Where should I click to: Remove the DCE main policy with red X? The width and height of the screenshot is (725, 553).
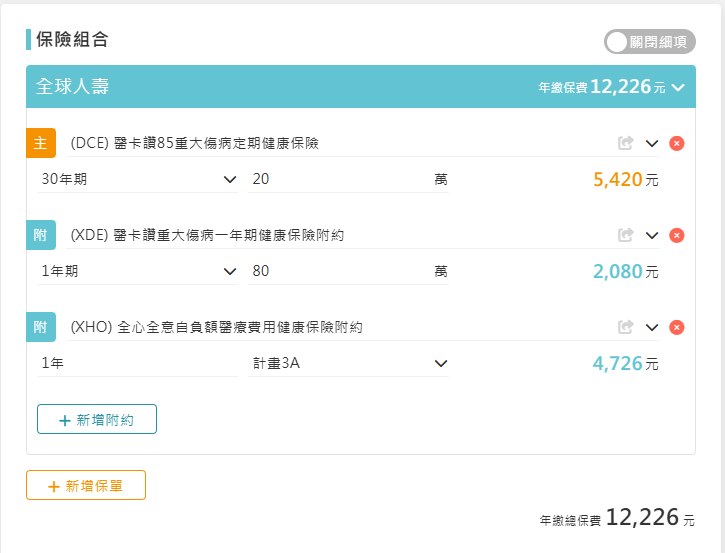(x=677, y=143)
